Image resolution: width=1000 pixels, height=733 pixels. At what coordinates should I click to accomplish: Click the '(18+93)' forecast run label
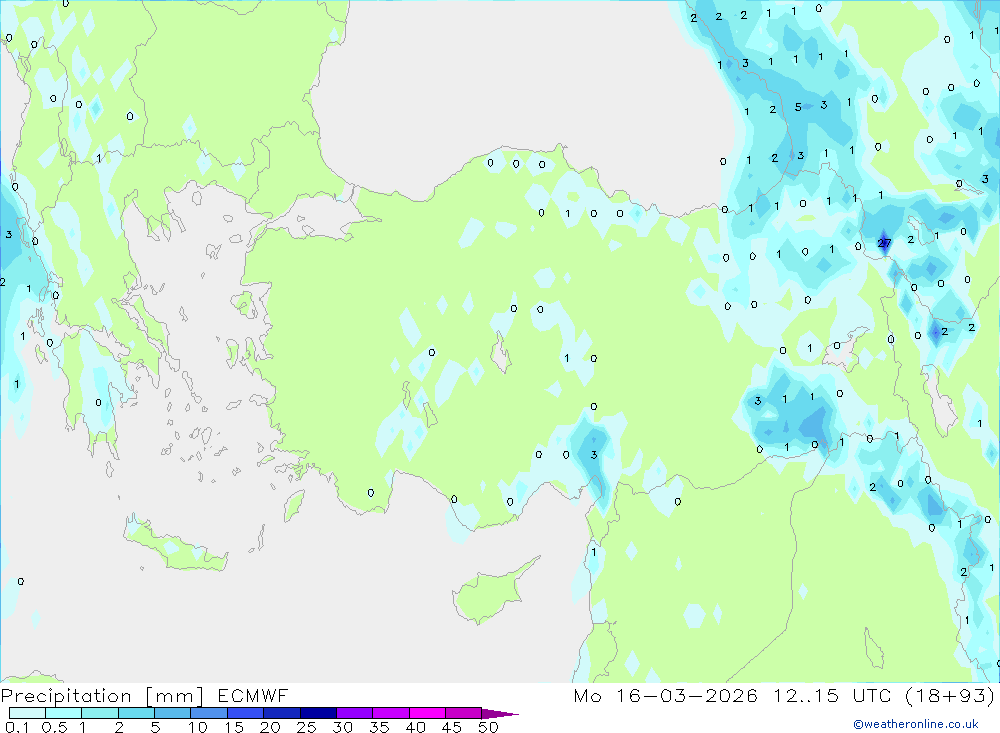click(x=950, y=695)
